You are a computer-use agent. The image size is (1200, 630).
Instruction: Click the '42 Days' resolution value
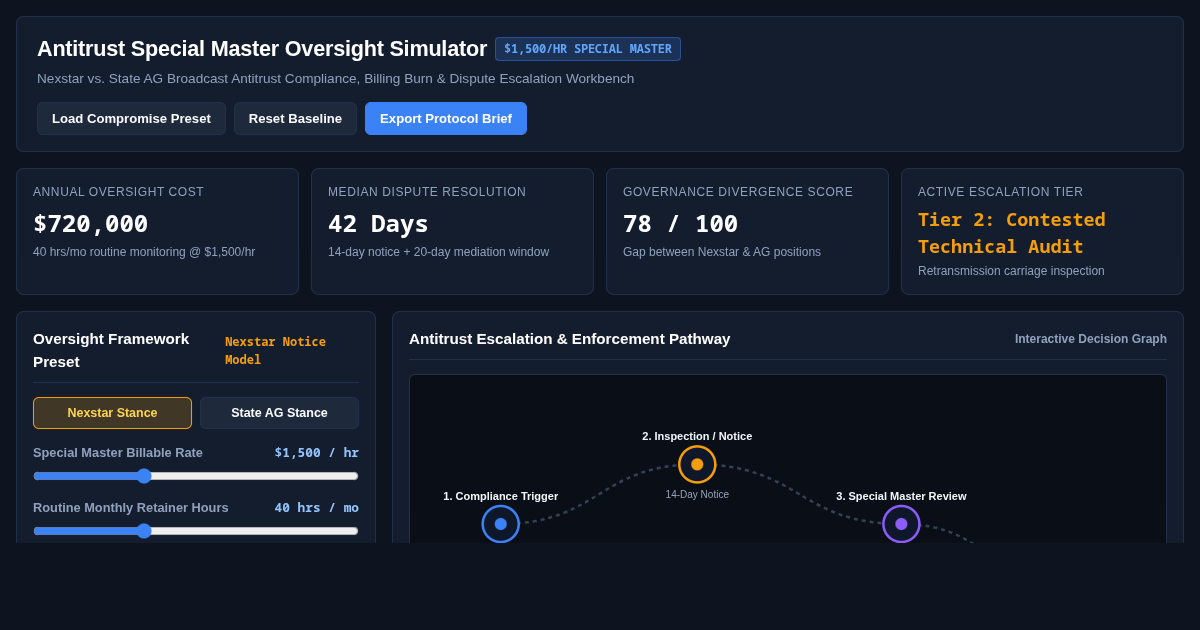tap(378, 224)
